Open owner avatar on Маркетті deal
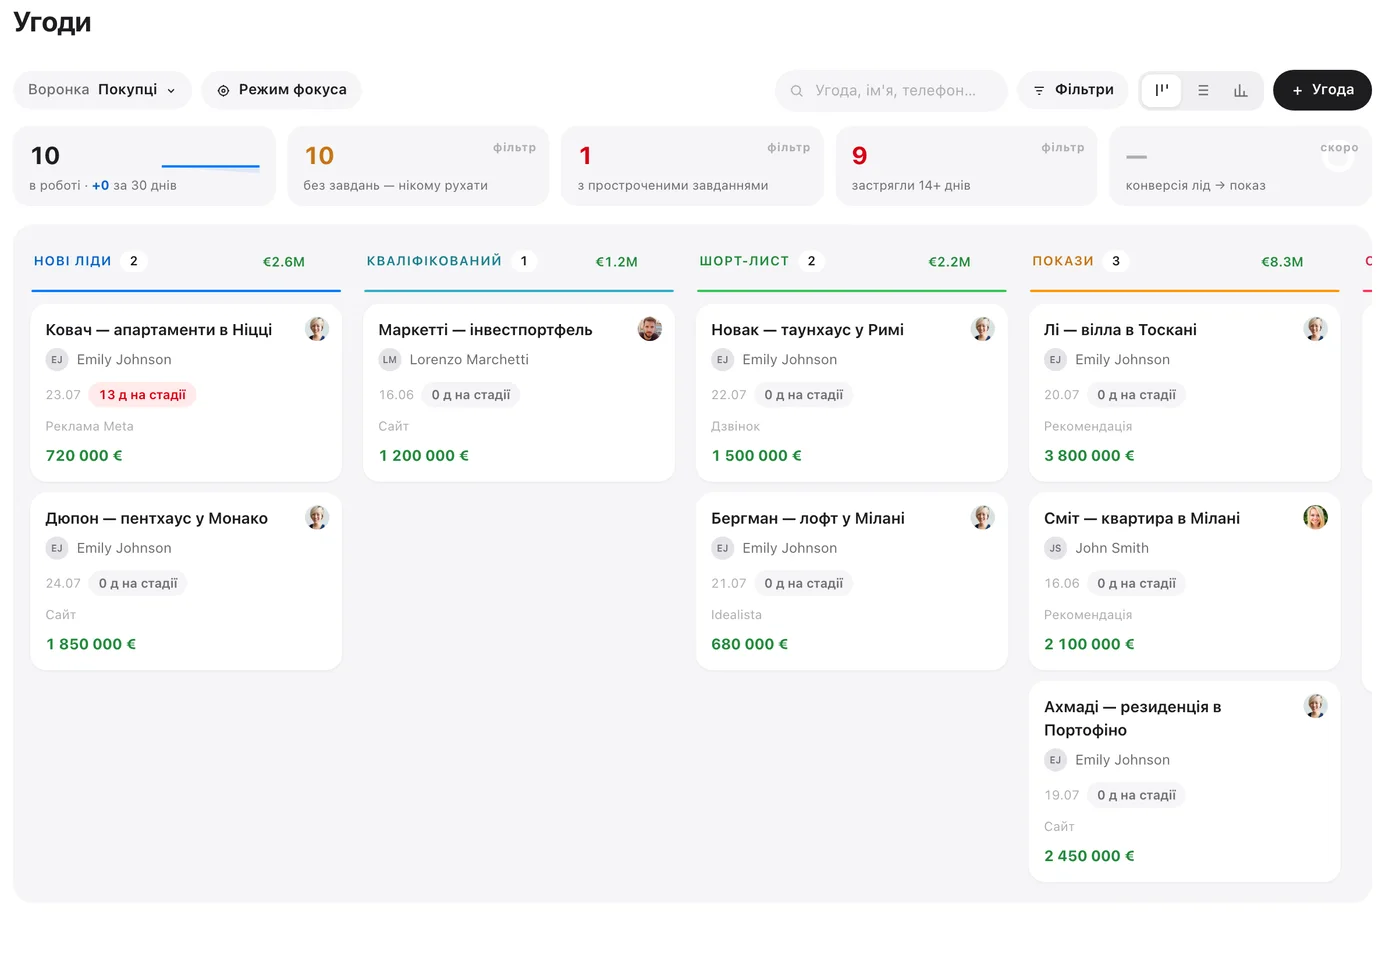Screen dimensions: 1400x956 (x=650, y=329)
